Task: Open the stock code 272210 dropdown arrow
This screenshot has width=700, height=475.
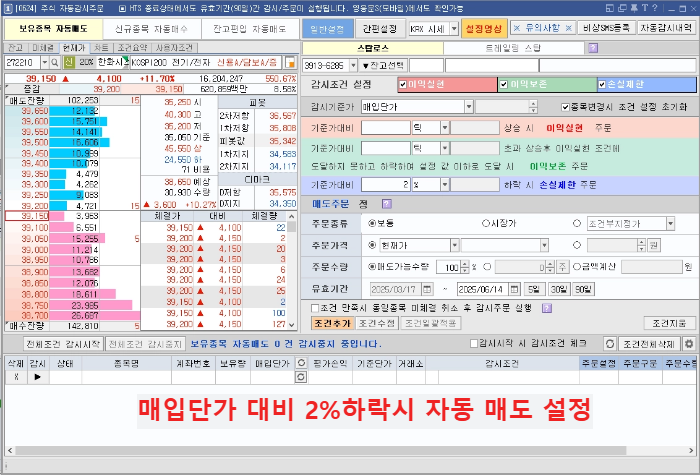Action: click(45, 62)
